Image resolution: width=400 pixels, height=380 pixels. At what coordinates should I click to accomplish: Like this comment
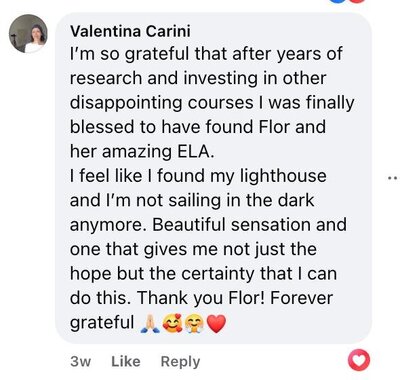click(x=126, y=361)
